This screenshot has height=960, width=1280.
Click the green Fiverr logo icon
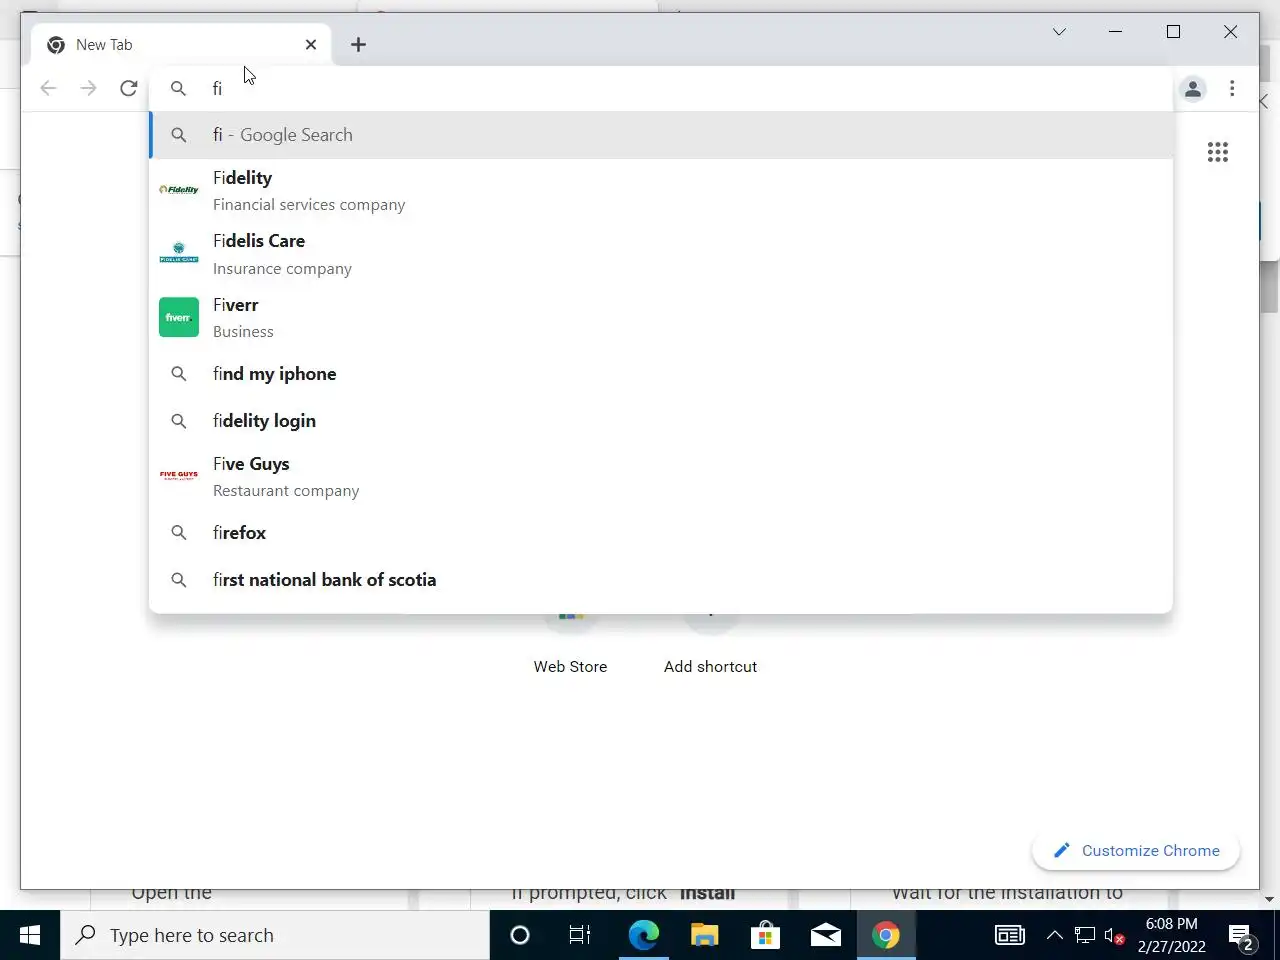[x=179, y=317]
